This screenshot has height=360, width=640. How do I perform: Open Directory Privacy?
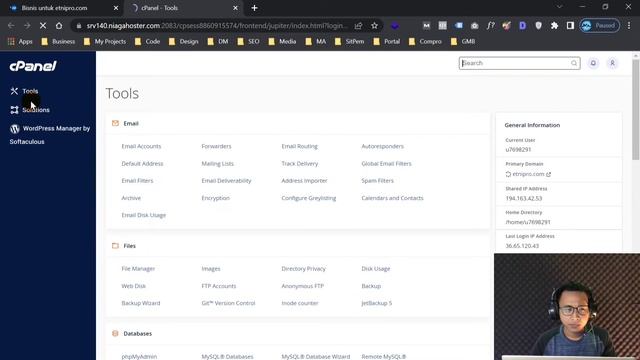pos(303,269)
